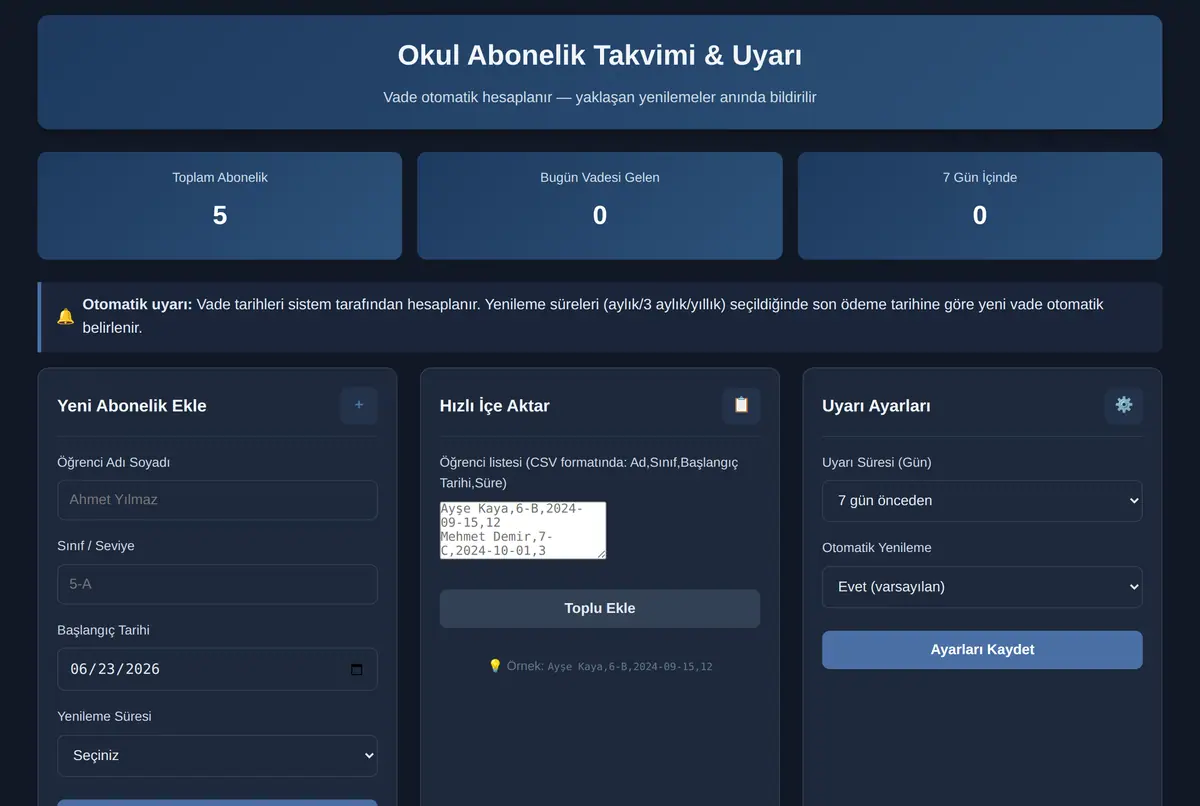This screenshot has width=1200, height=806.
Task: Click the CSV student list textarea
Action: tap(523, 530)
